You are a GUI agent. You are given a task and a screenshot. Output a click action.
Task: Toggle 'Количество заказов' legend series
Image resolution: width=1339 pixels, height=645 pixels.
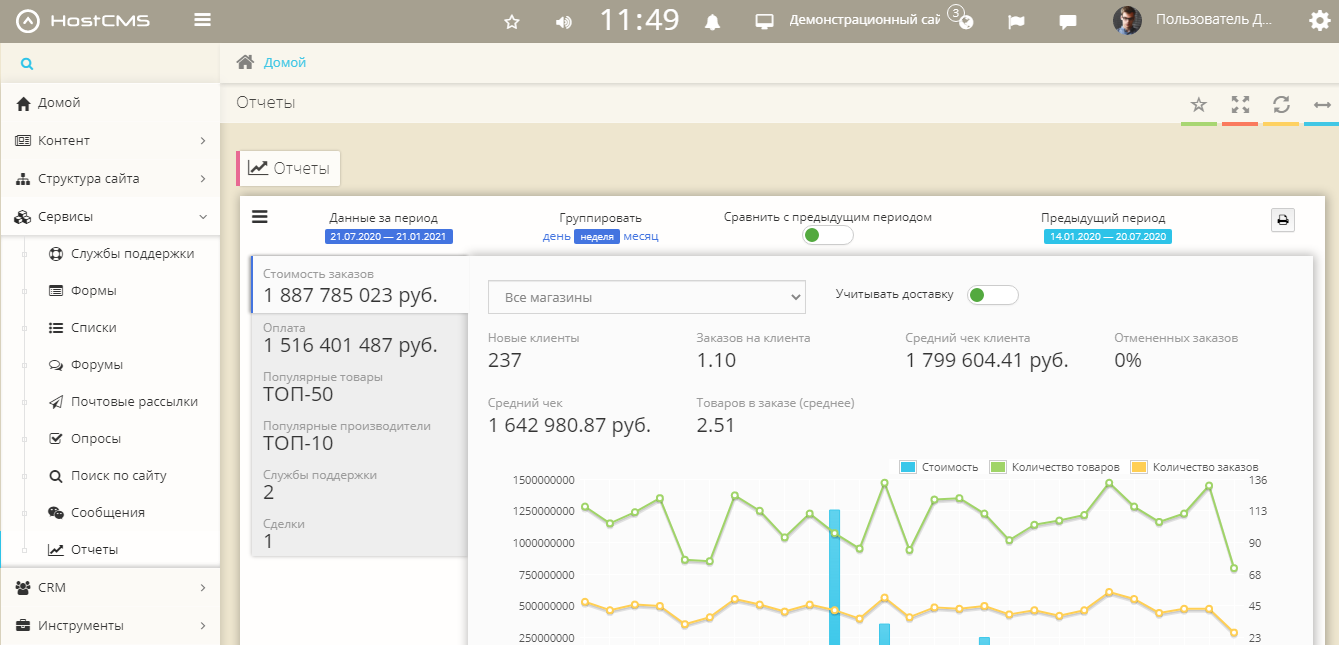point(1194,467)
